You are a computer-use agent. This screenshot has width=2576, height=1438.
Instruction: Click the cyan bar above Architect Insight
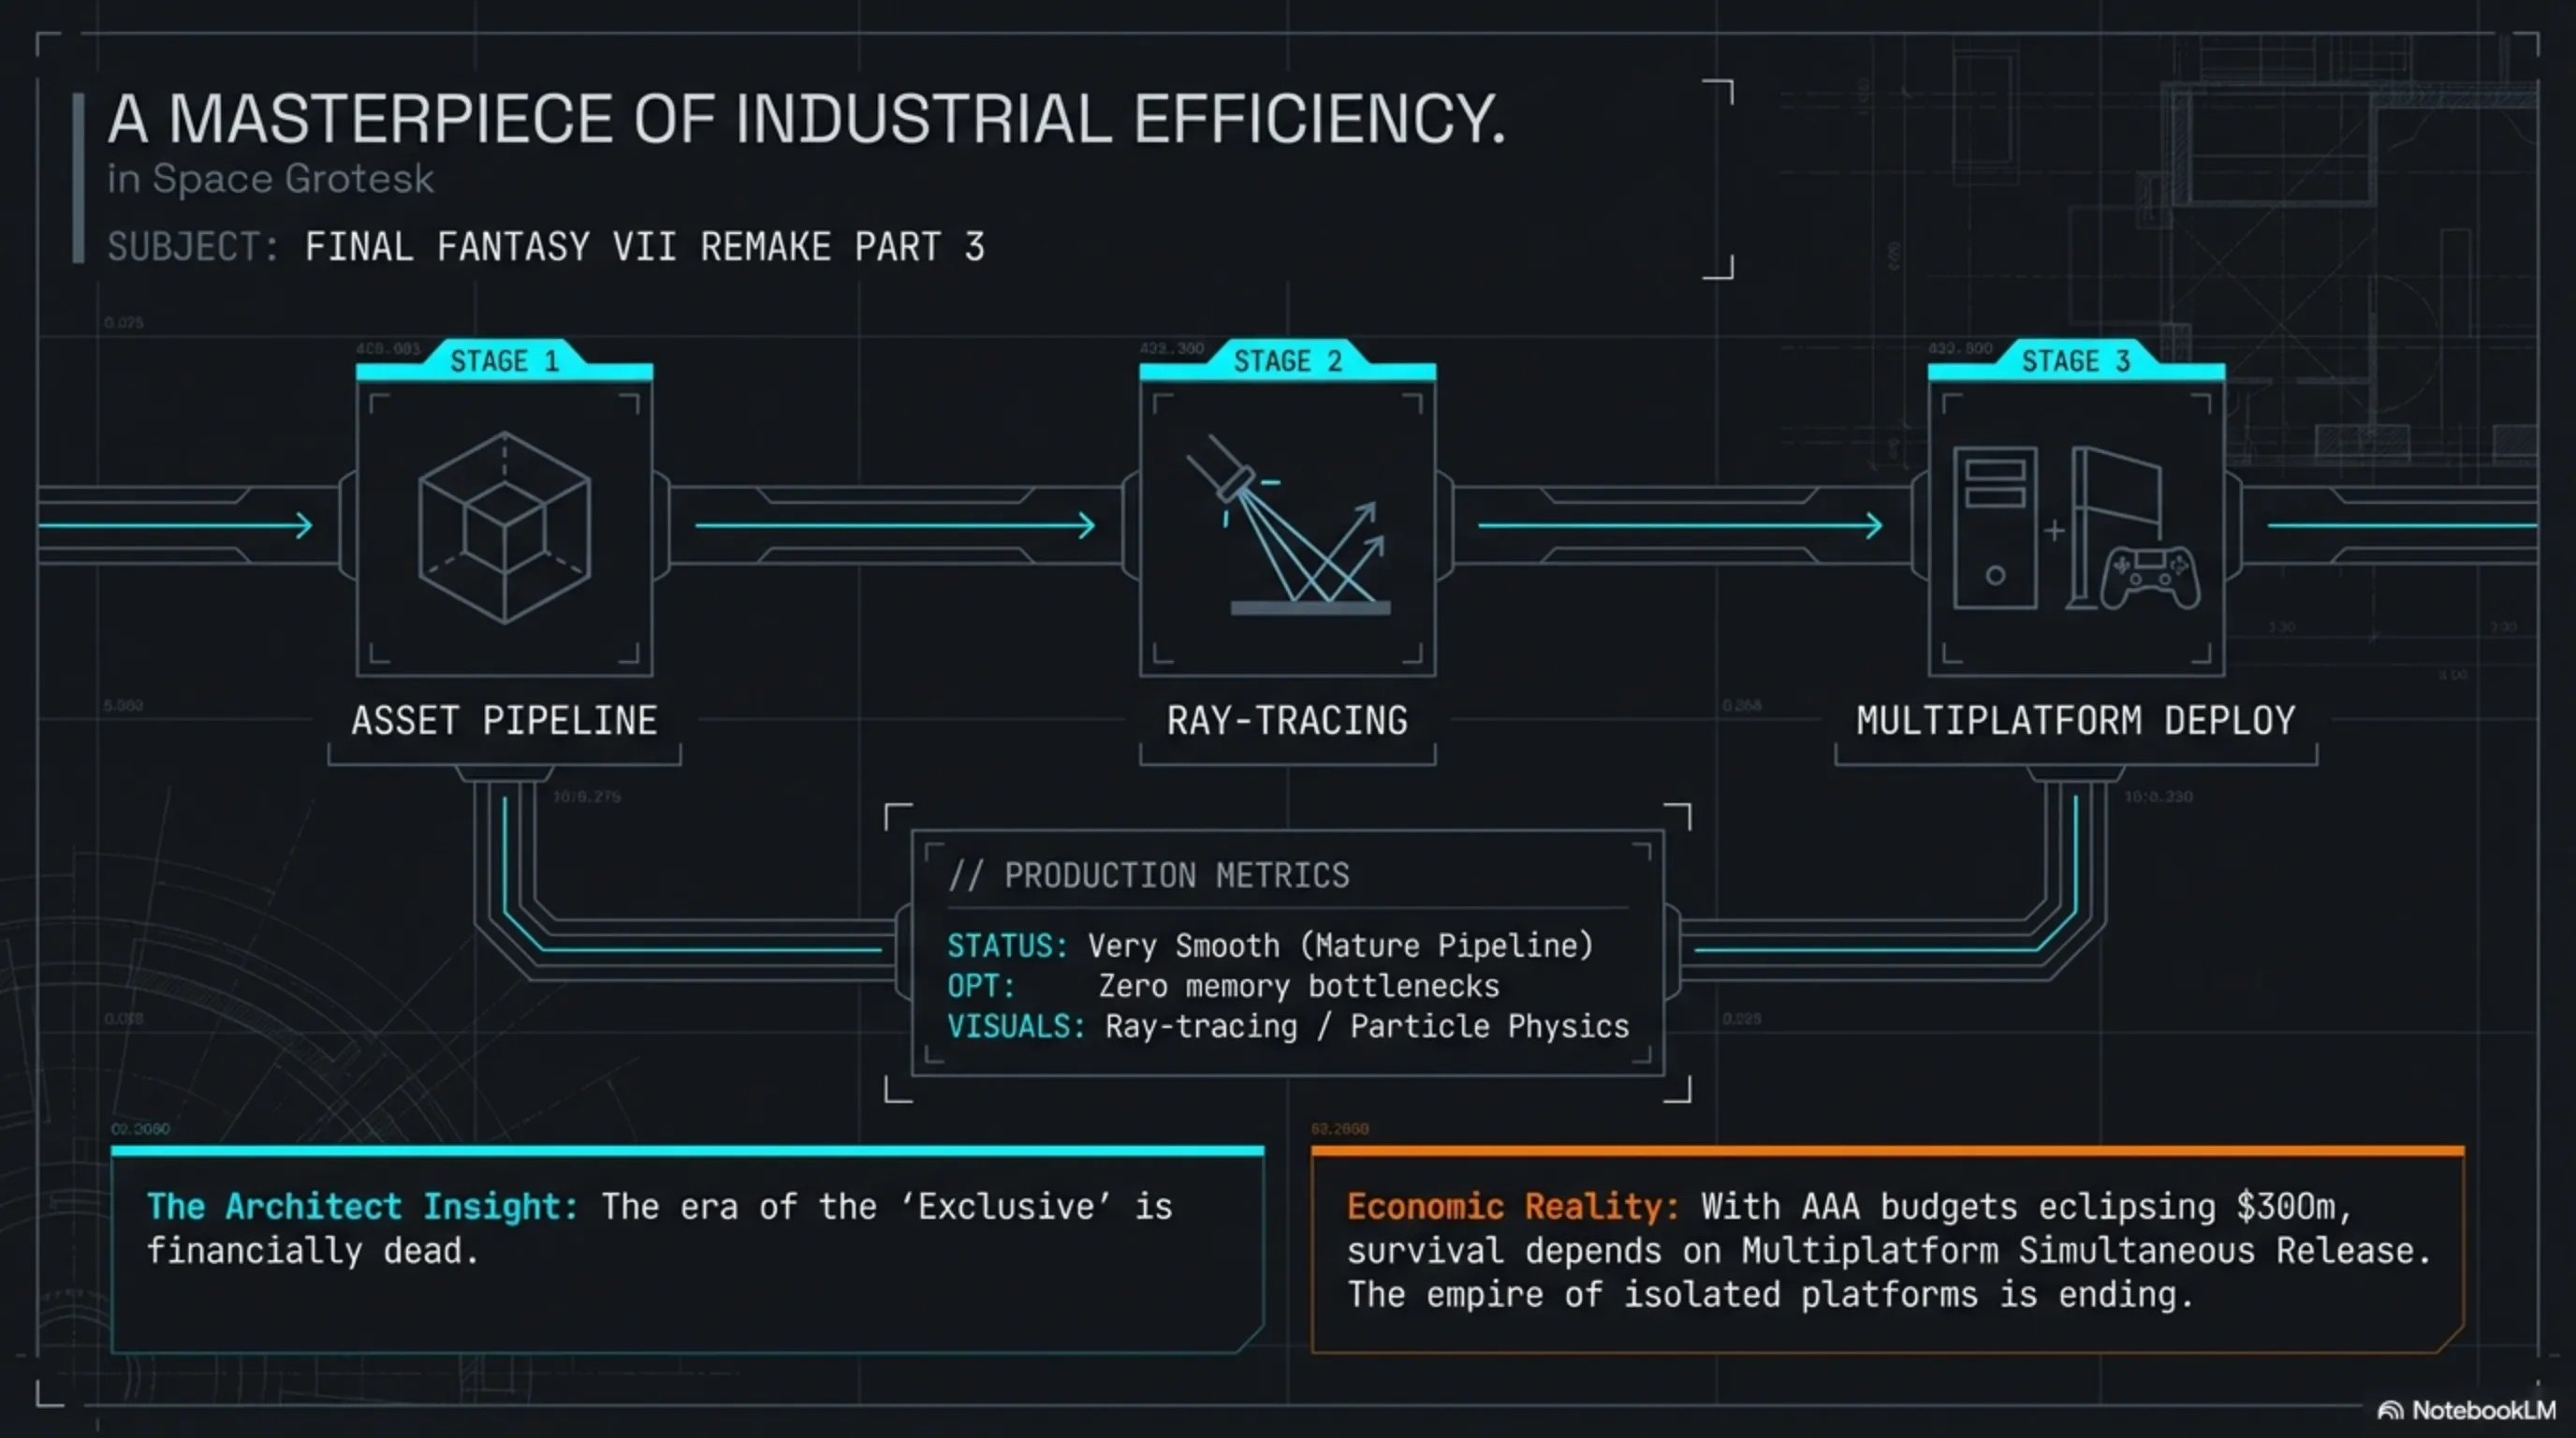point(687,1151)
